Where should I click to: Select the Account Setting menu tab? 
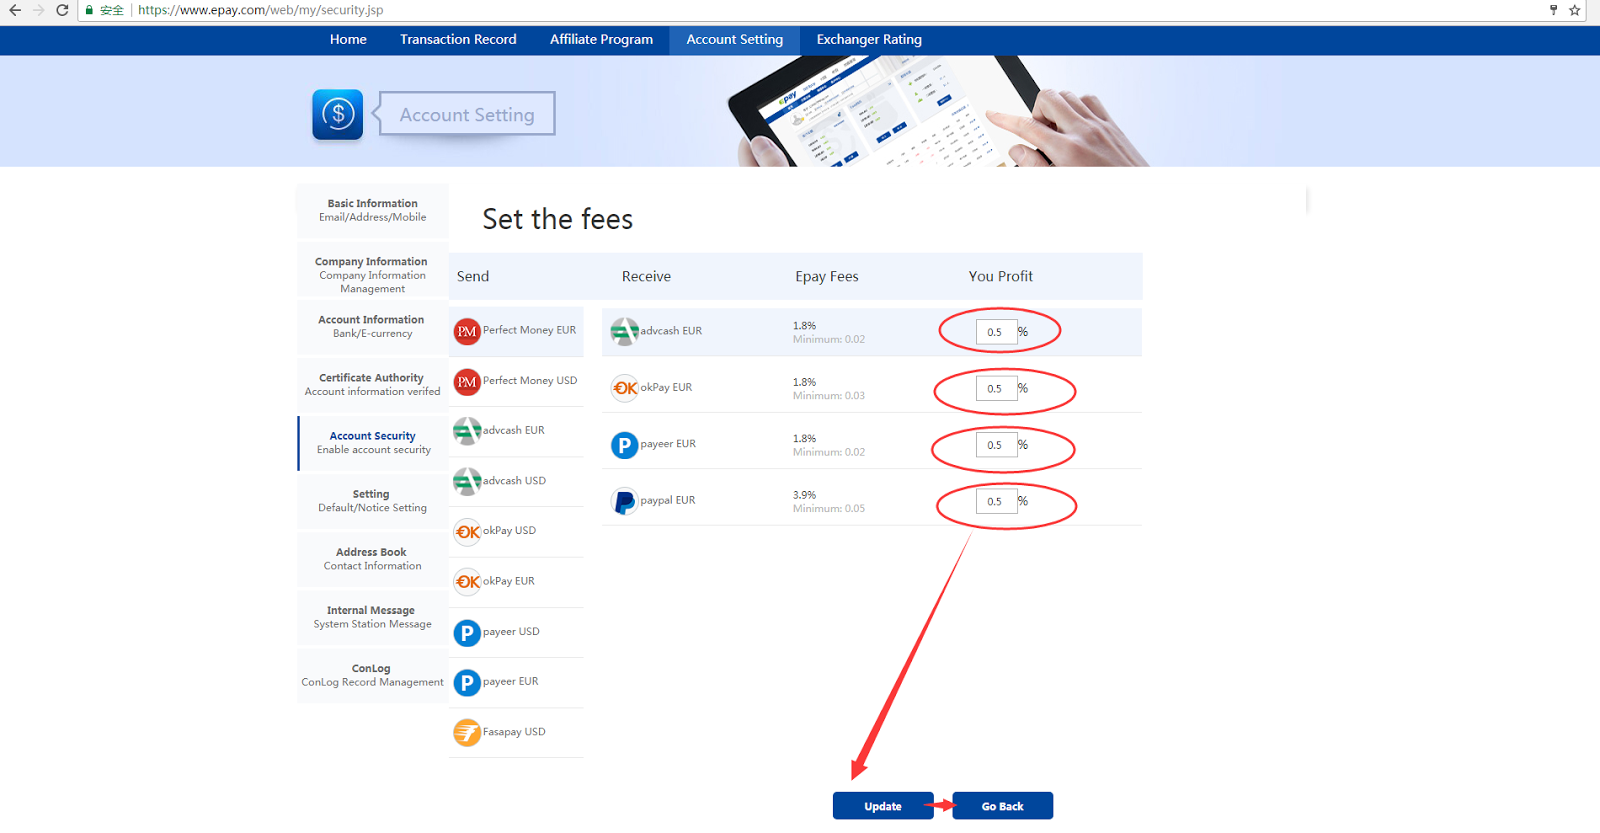click(735, 39)
